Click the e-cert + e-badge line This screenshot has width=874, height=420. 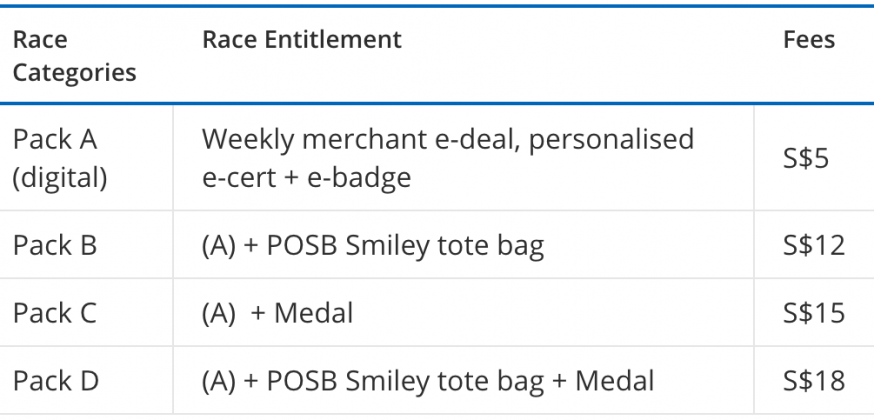306,177
